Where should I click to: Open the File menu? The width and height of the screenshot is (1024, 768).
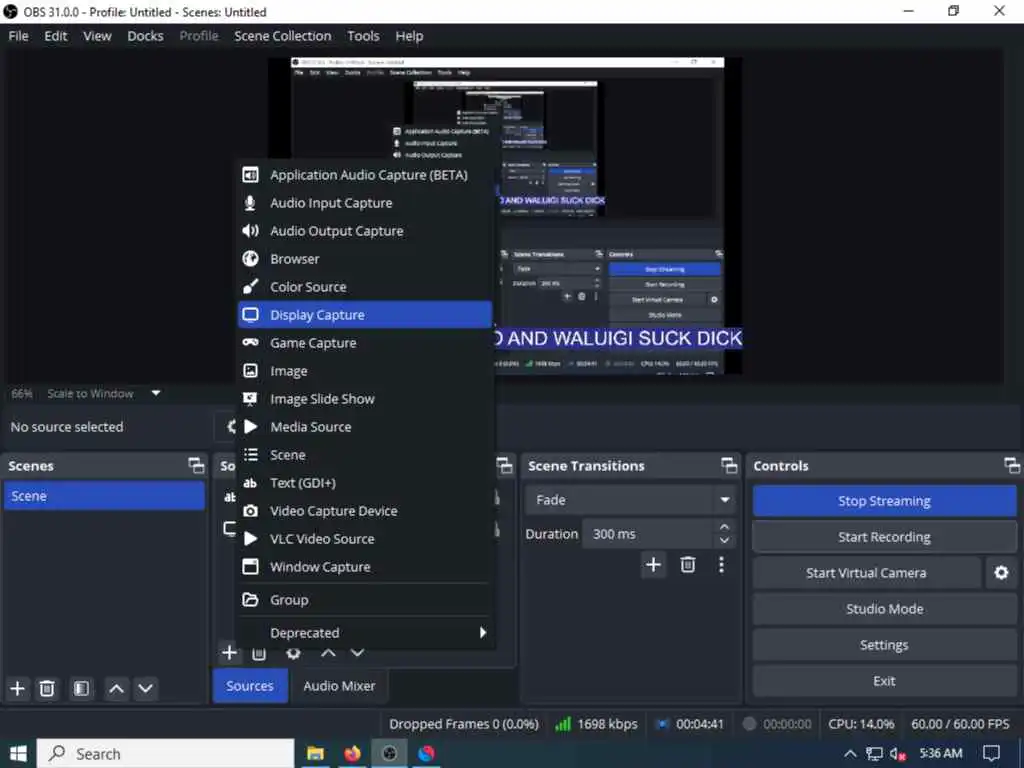(18, 36)
